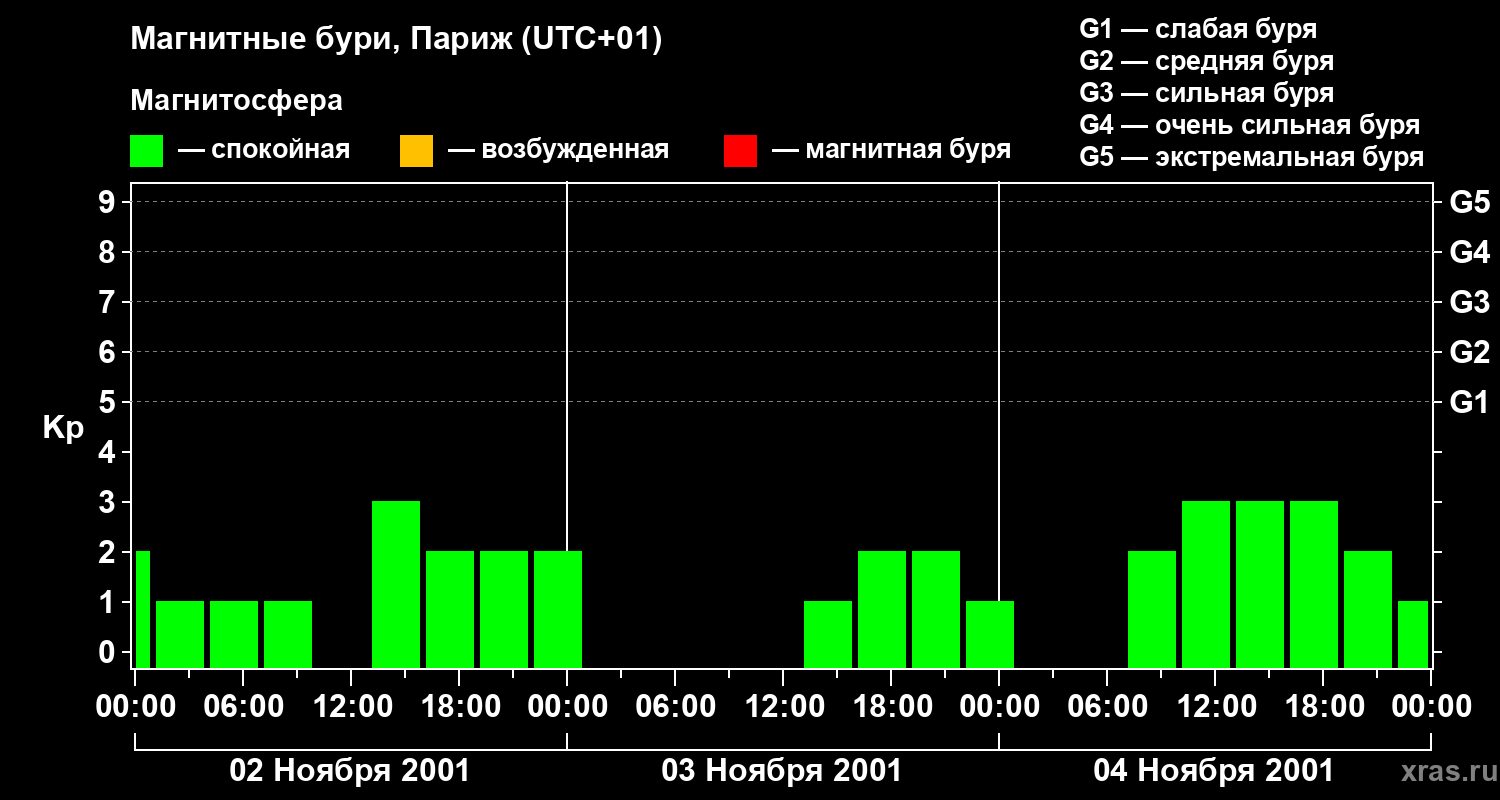
Task: Click the green 'спокойная' color swatch
Action: tap(147, 151)
